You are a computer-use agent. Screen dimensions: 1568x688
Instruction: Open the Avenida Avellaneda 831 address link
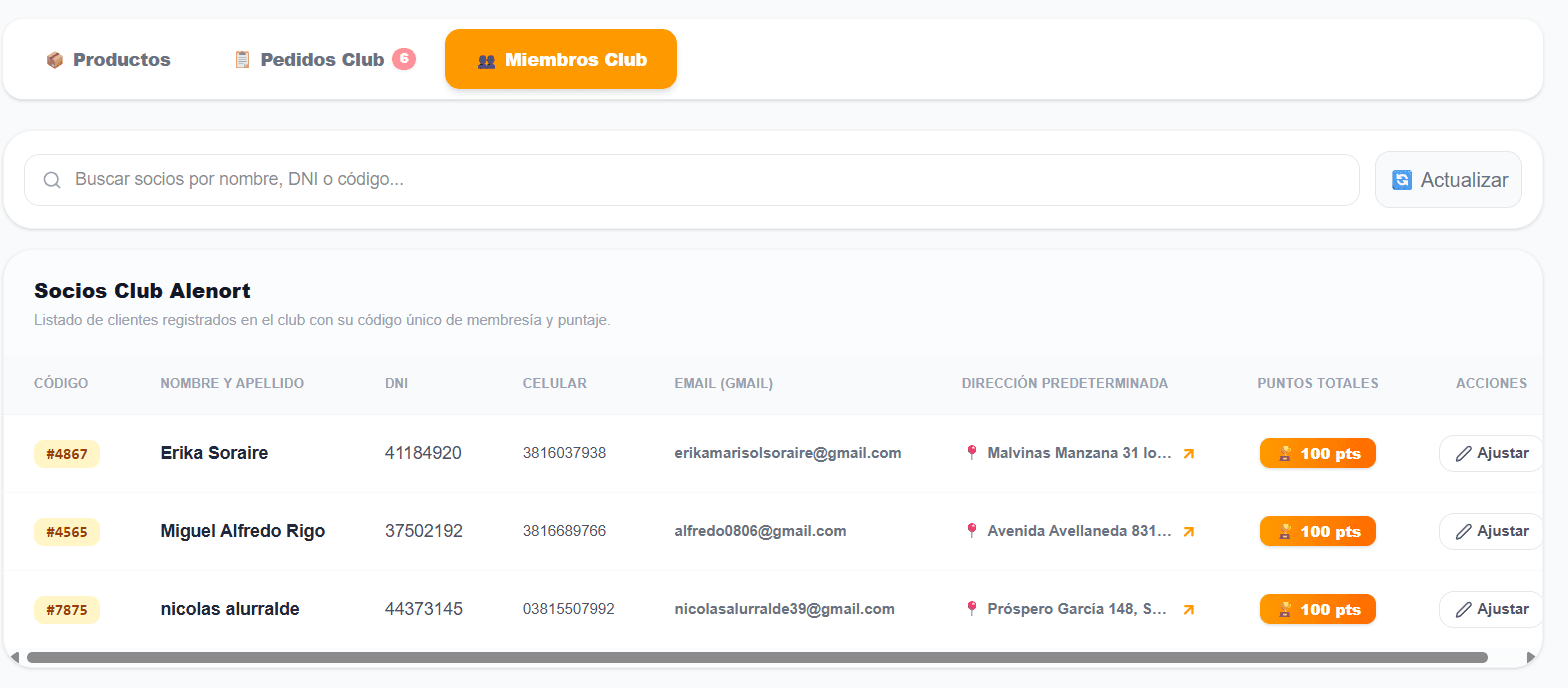coord(1080,531)
